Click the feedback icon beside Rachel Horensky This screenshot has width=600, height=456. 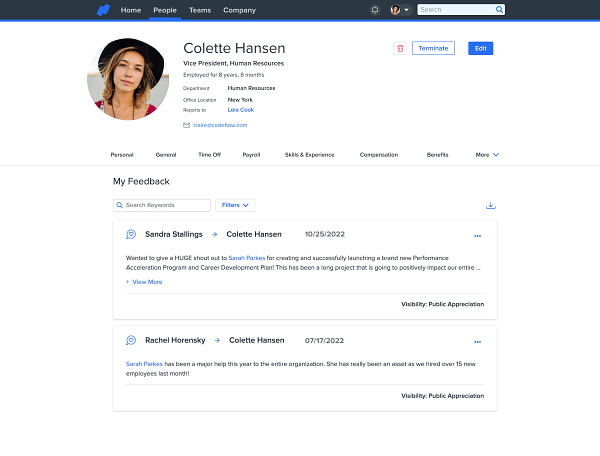click(x=131, y=340)
